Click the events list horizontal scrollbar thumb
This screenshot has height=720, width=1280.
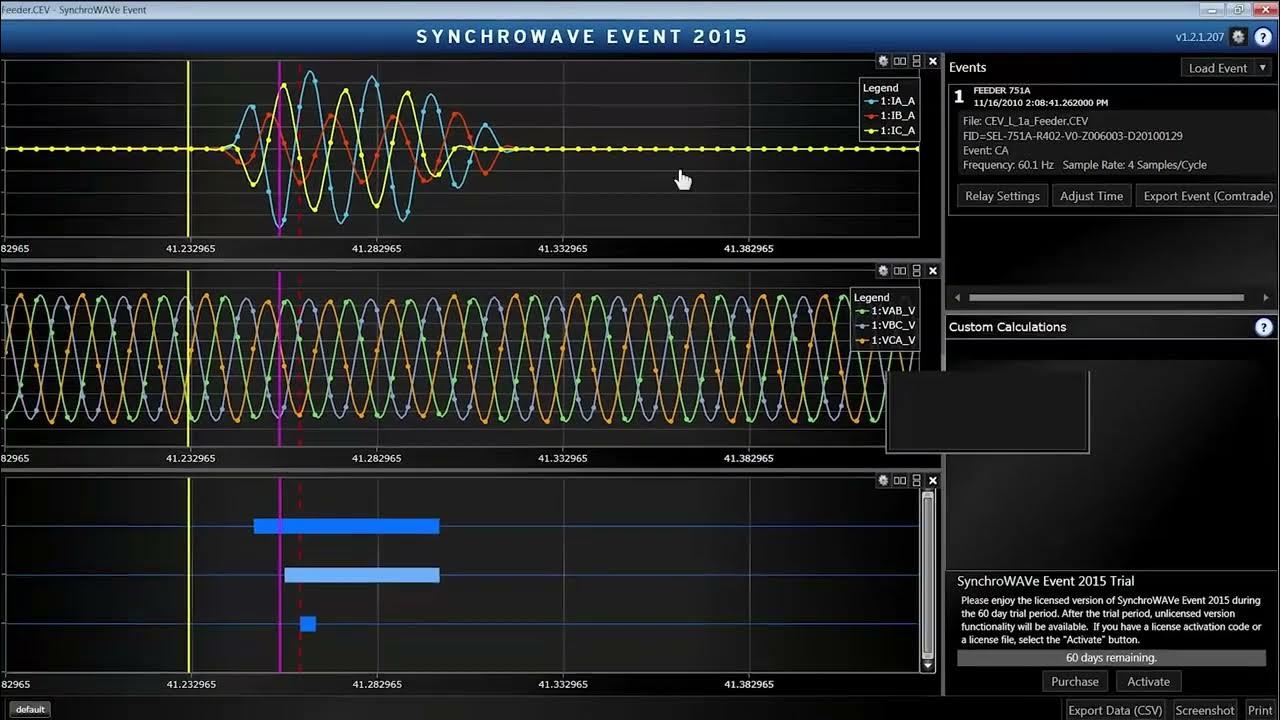pyautogui.click(x=1106, y=297)
